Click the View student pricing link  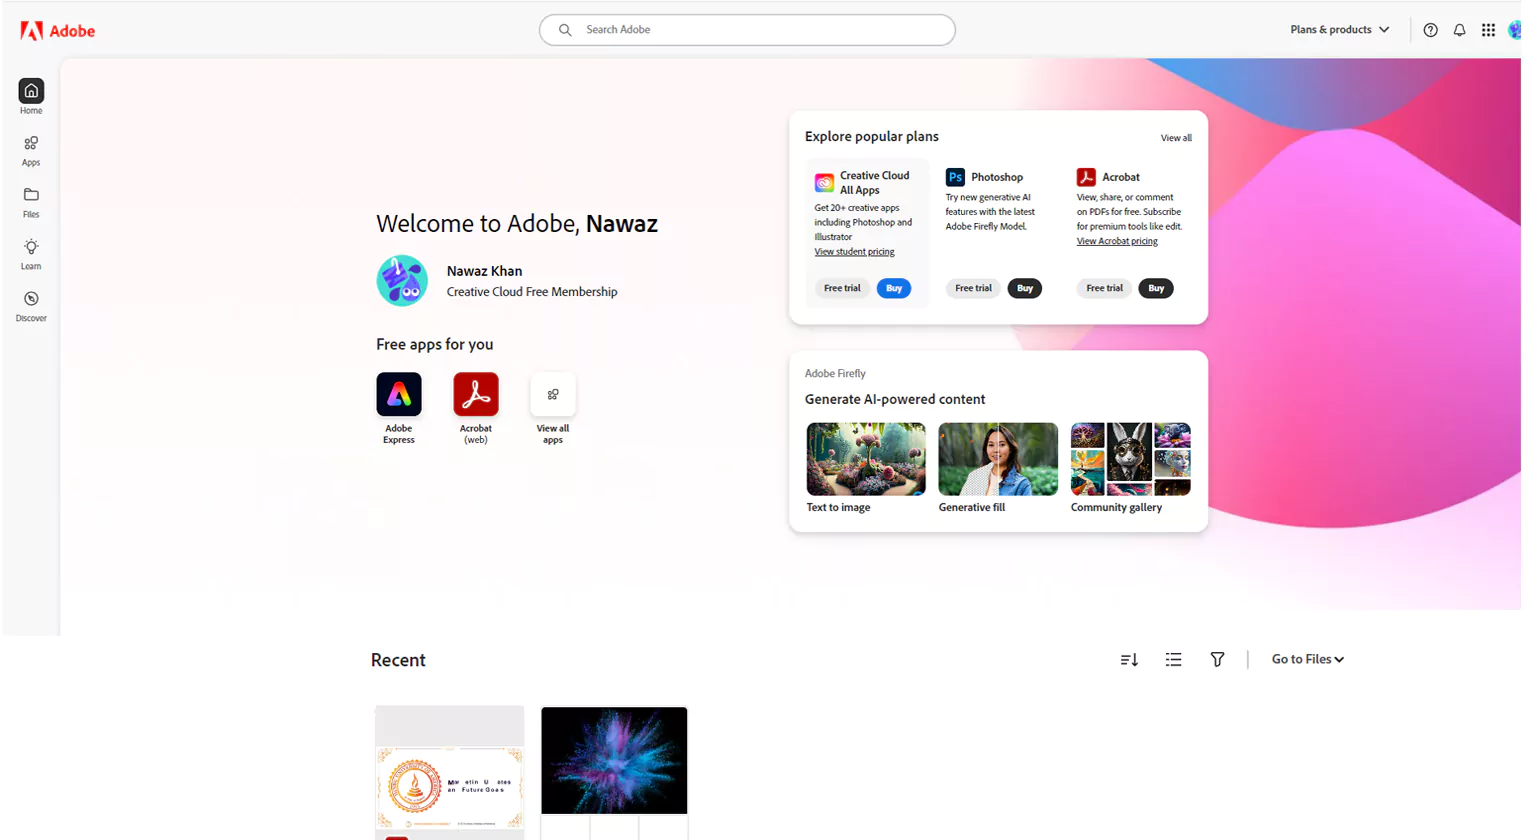click(854, 251)
